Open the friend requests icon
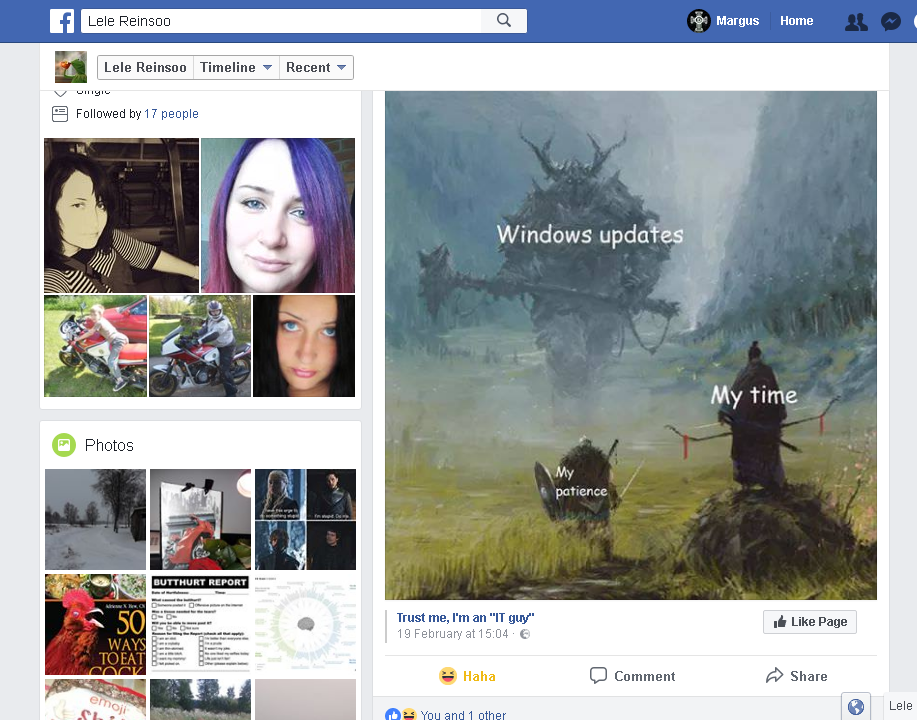 click(856, 22)
